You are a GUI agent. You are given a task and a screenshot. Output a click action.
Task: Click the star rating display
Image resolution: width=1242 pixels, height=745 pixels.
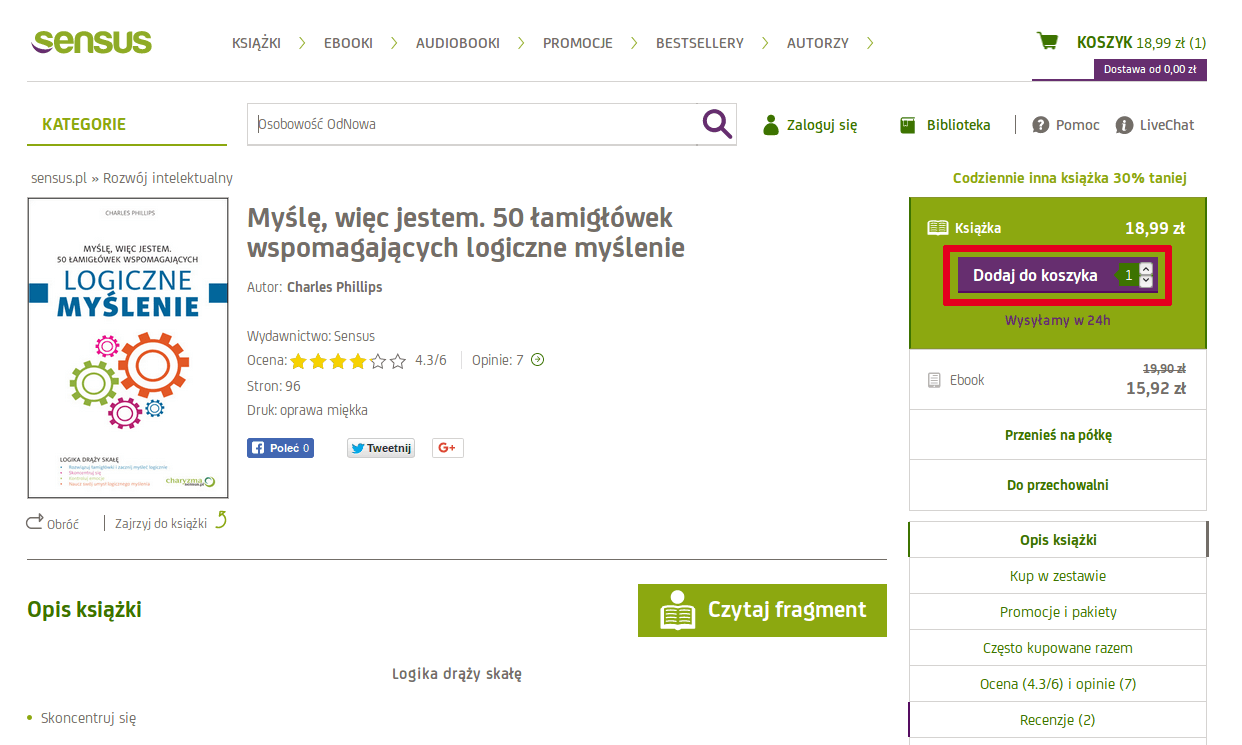coord(348,361)
